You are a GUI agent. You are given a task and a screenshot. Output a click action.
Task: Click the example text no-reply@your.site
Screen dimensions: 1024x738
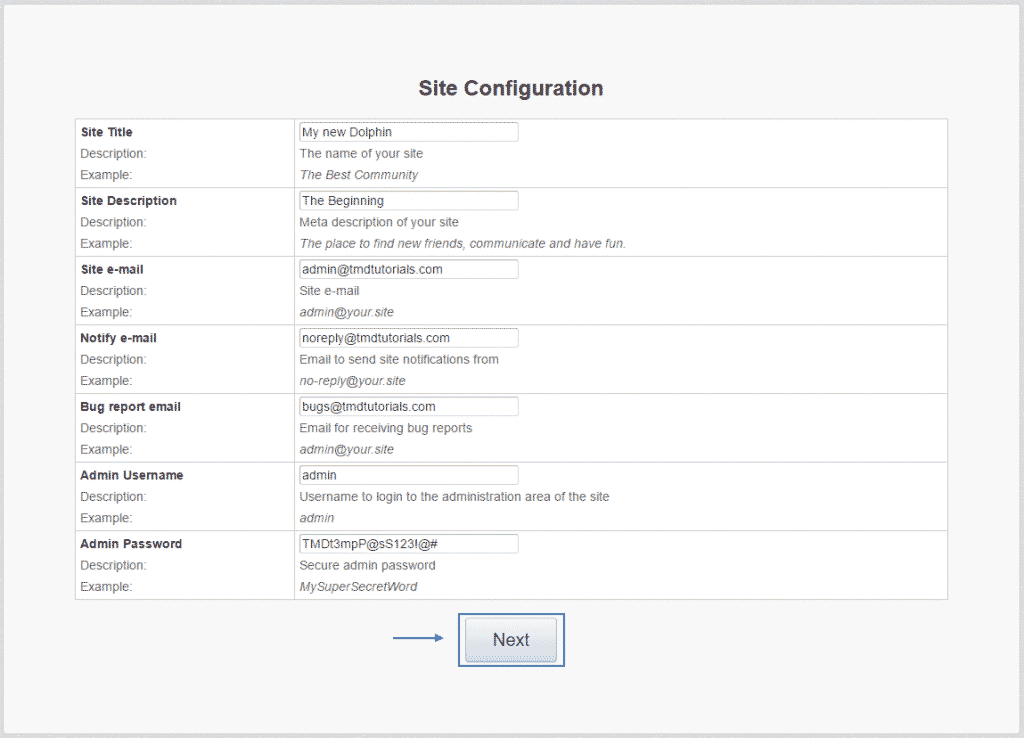(352, 381)
